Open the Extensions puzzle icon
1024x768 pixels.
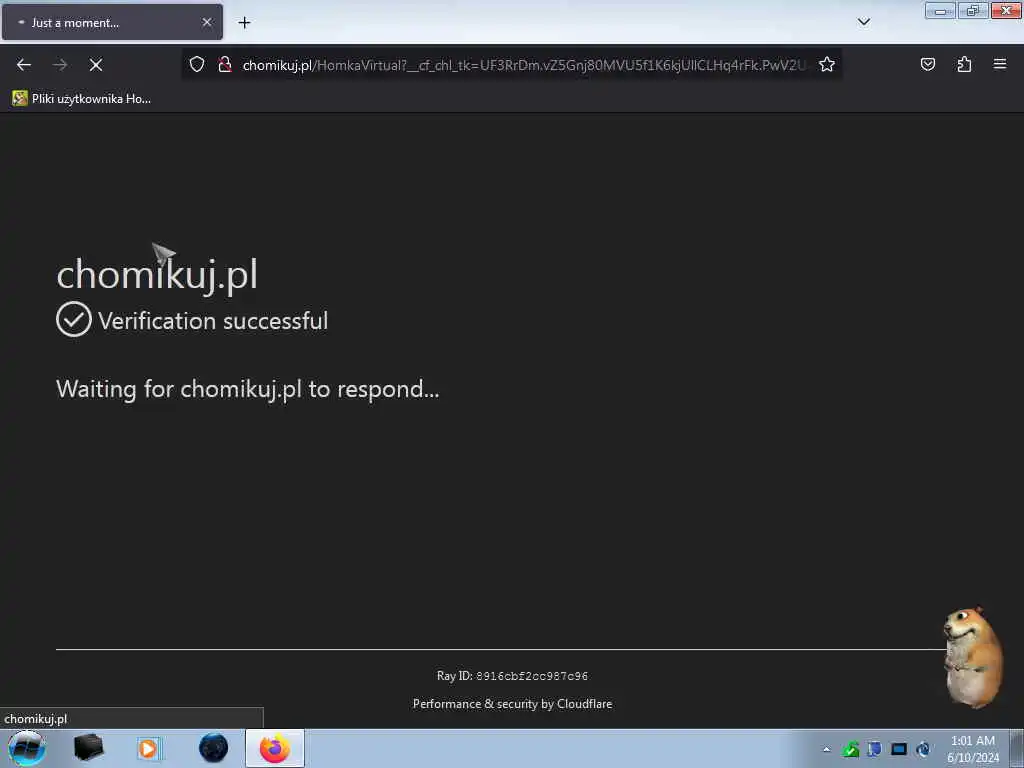[964, 64]
